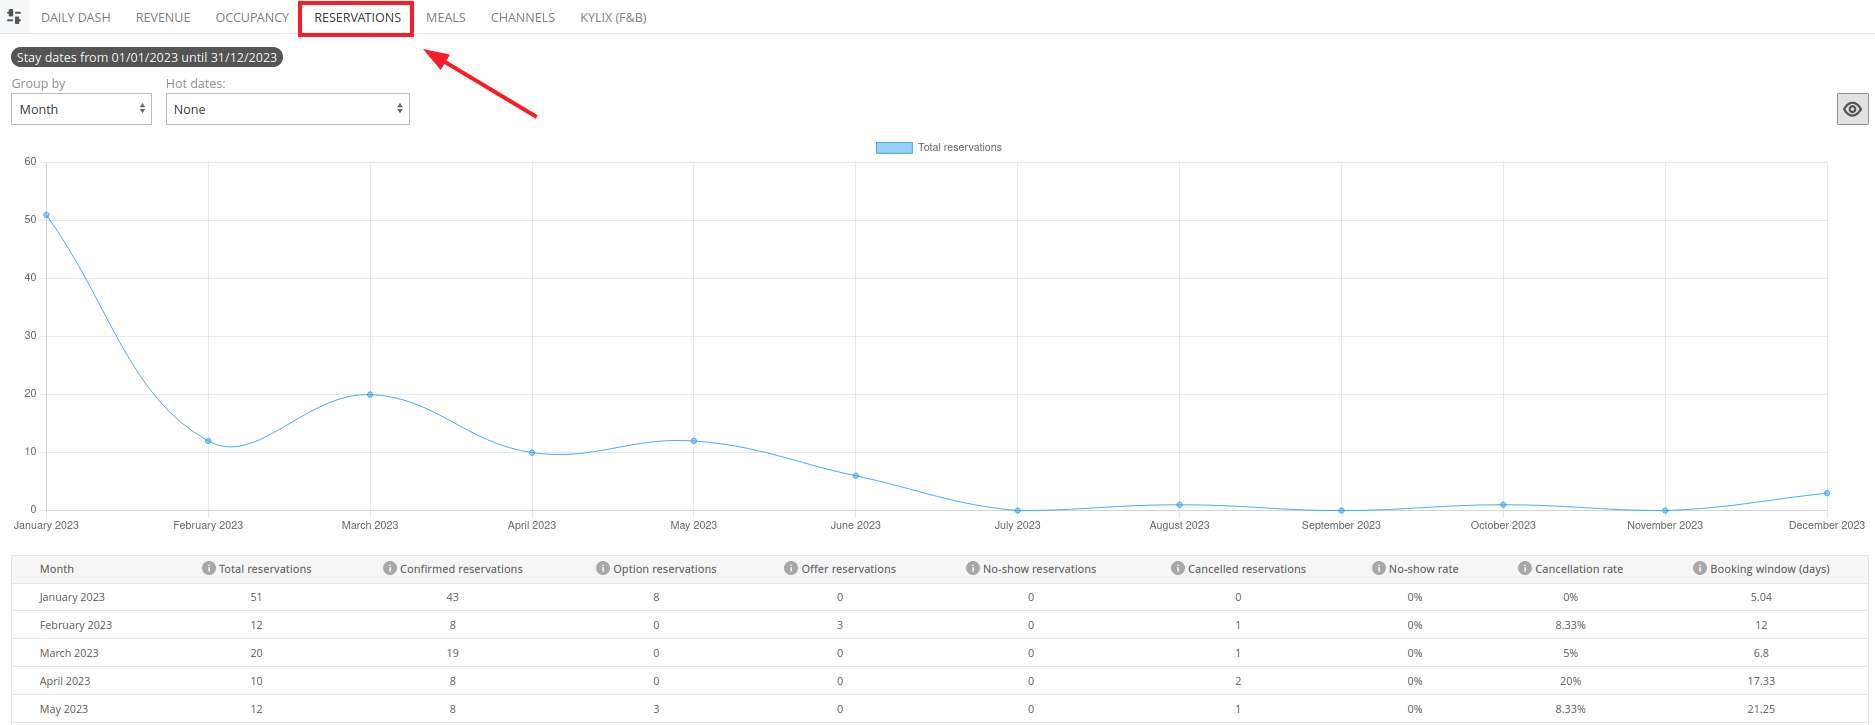Click booking window value 21.25

pyautogui.click(x=1761, y=709)
